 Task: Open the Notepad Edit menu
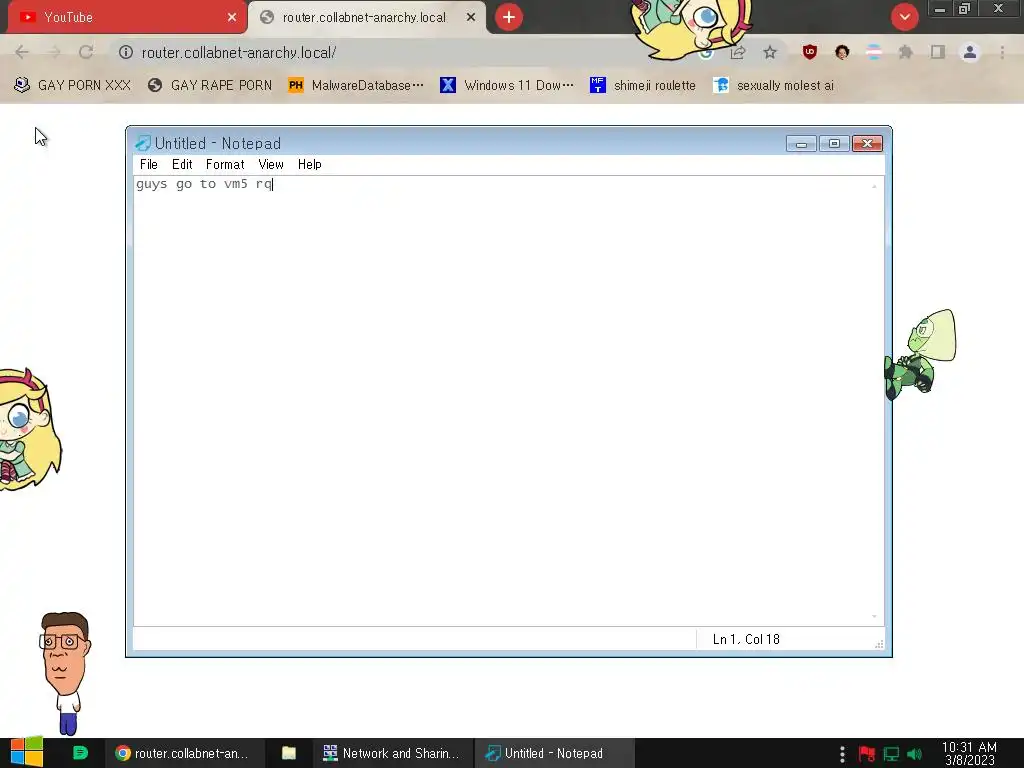(x=182, y=165)
